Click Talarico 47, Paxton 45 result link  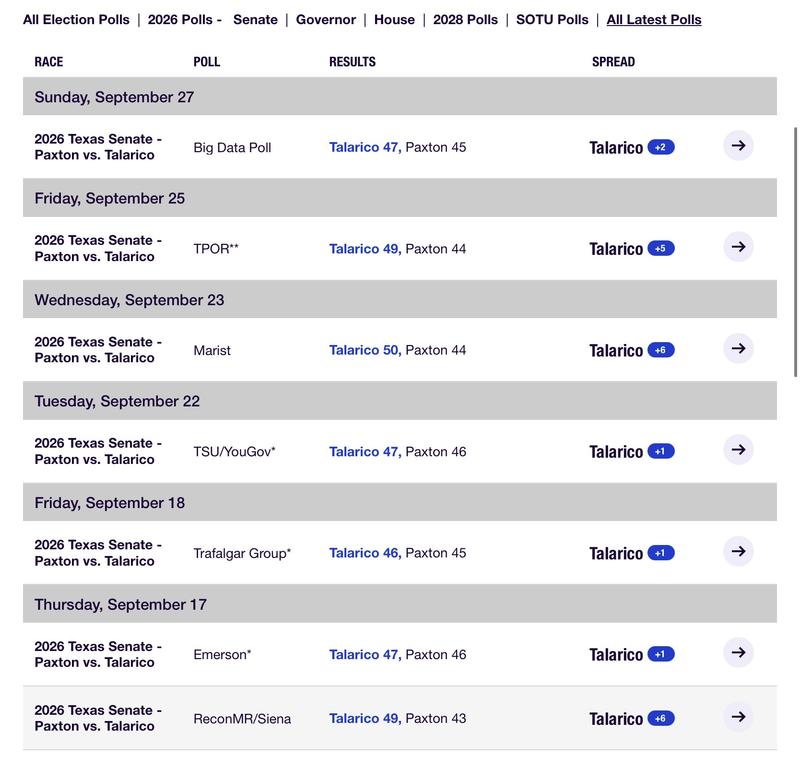(397, 147)
